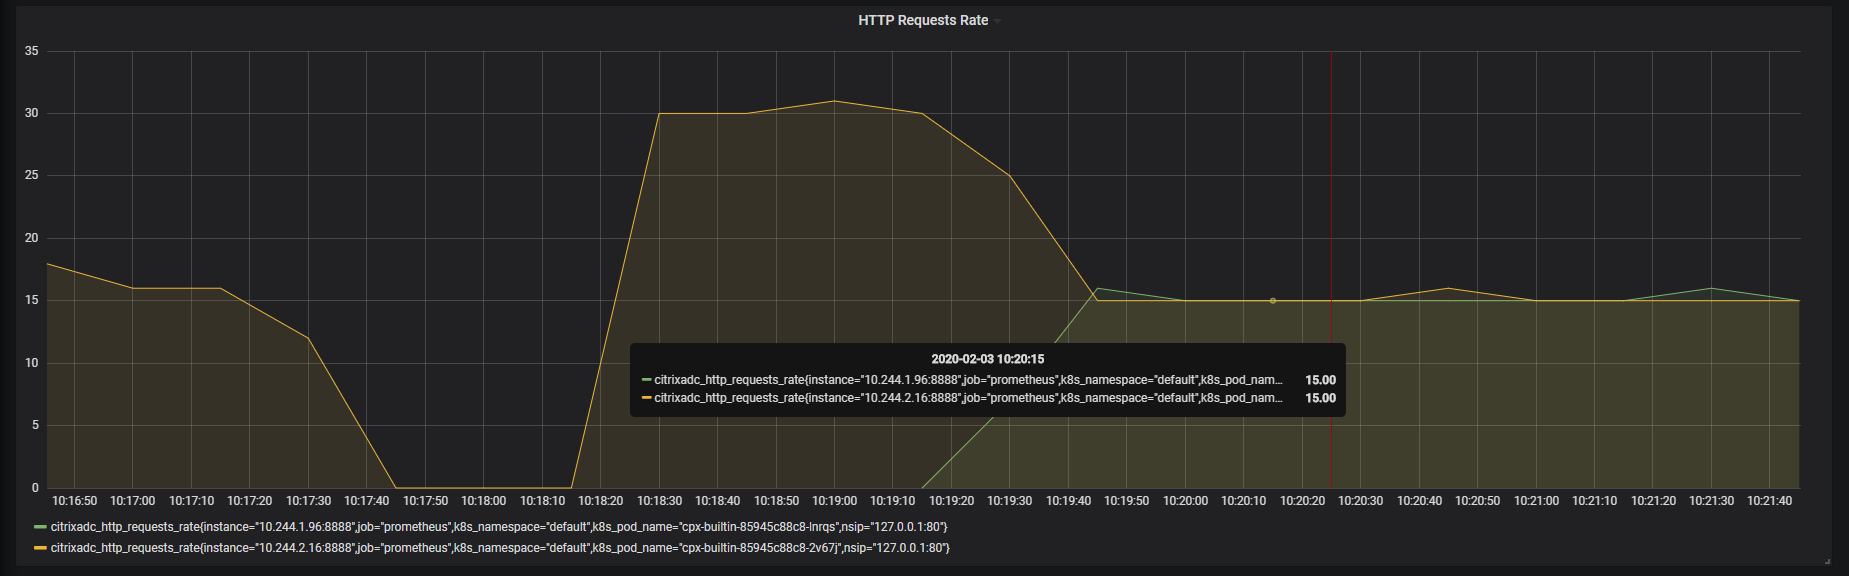Toggle legend series with instance 10.244.1.96:8888
The image size is (1849, 576).
point(499,527)
